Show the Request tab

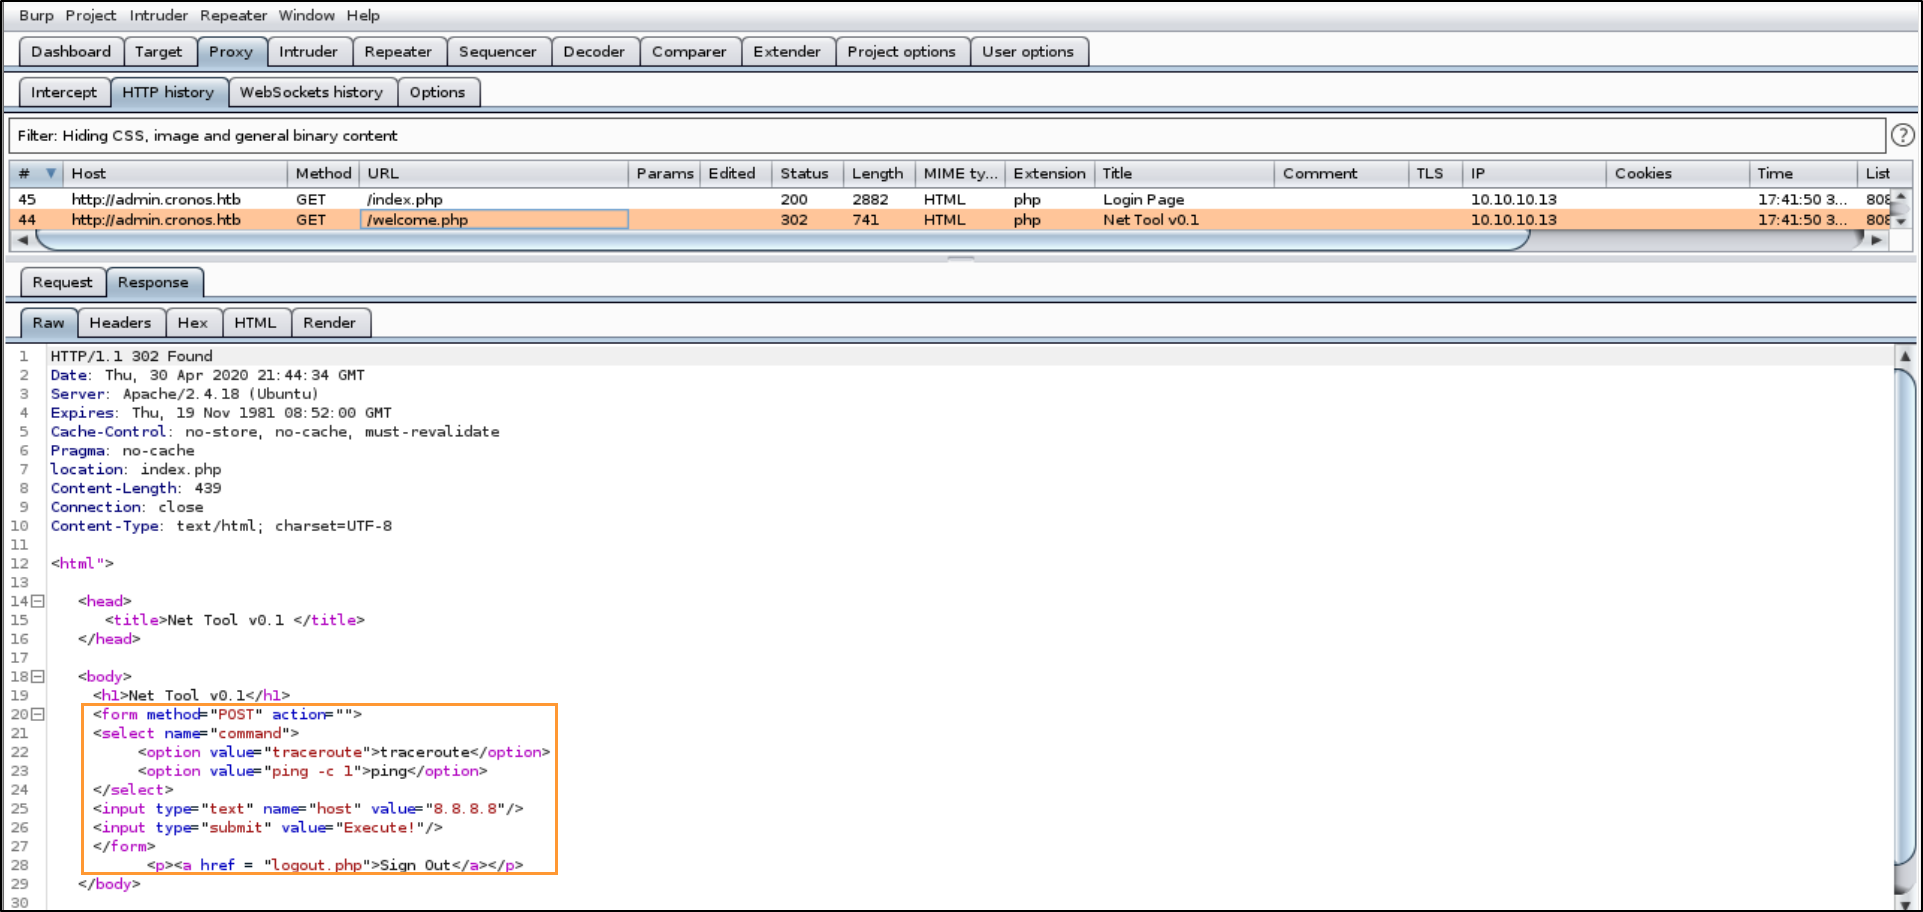click(62, 282)
